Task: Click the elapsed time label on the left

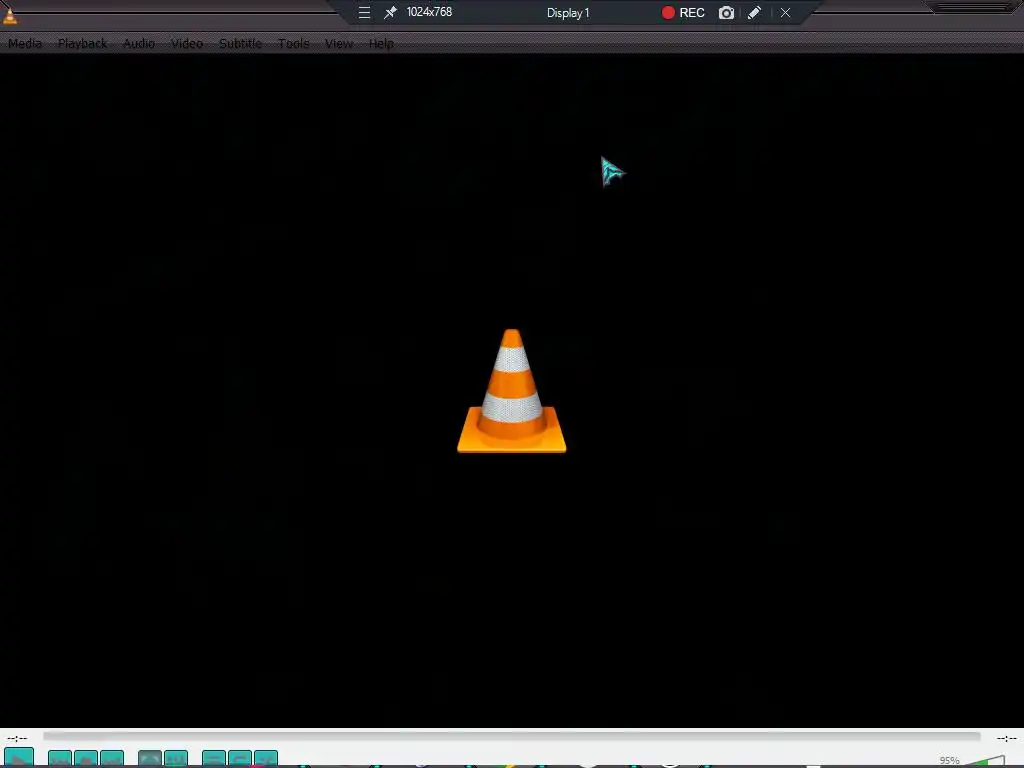Action: pyautogui.click(x=17, y=738)
